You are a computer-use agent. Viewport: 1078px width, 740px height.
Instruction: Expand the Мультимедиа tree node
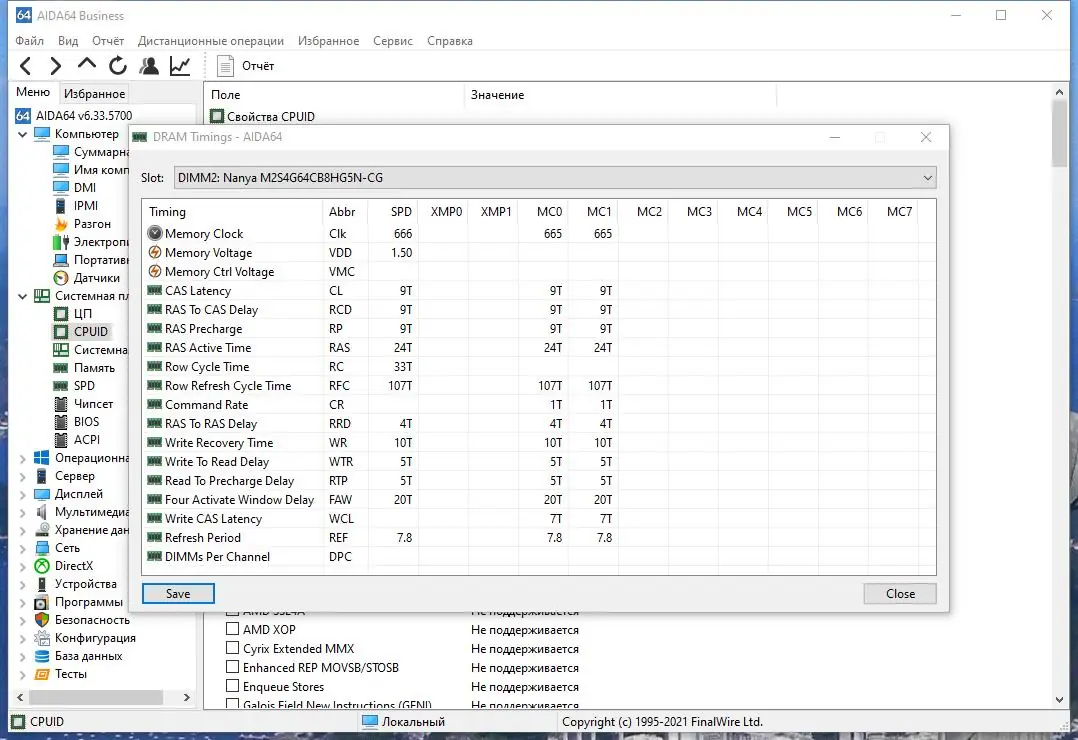[22, 512]
